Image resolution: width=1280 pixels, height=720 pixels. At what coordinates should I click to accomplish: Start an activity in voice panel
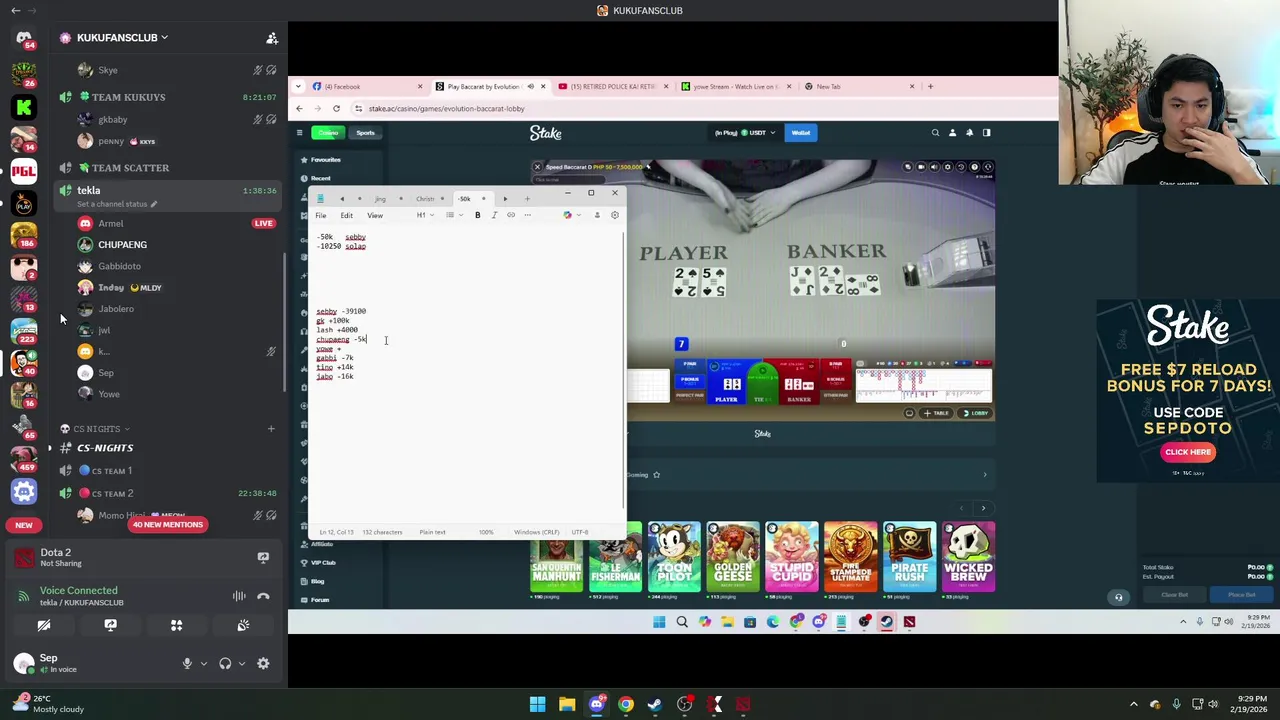click(176, 625)
